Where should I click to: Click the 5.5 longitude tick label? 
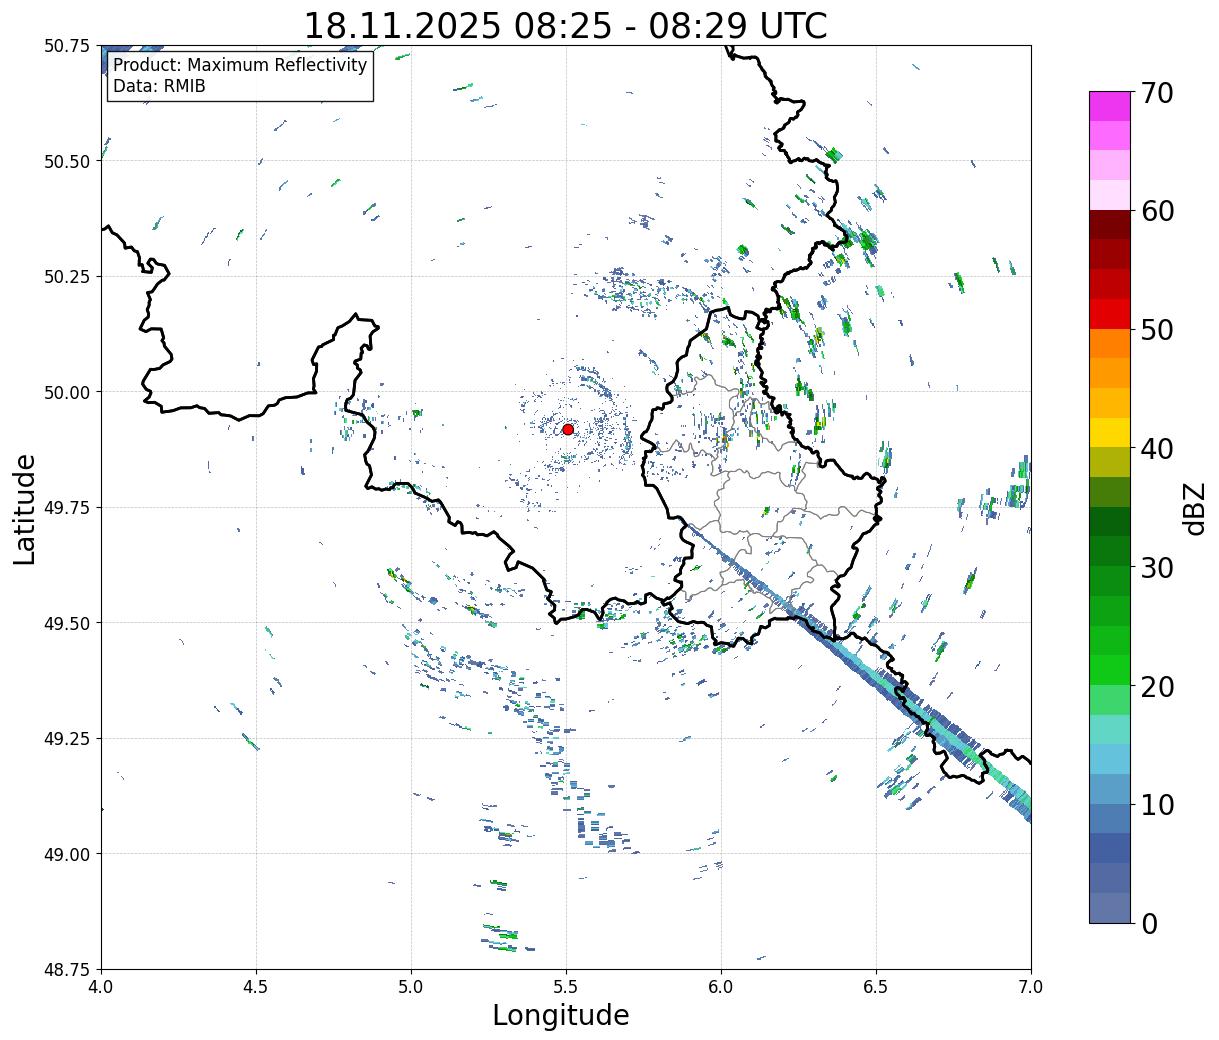pos(566,987)
